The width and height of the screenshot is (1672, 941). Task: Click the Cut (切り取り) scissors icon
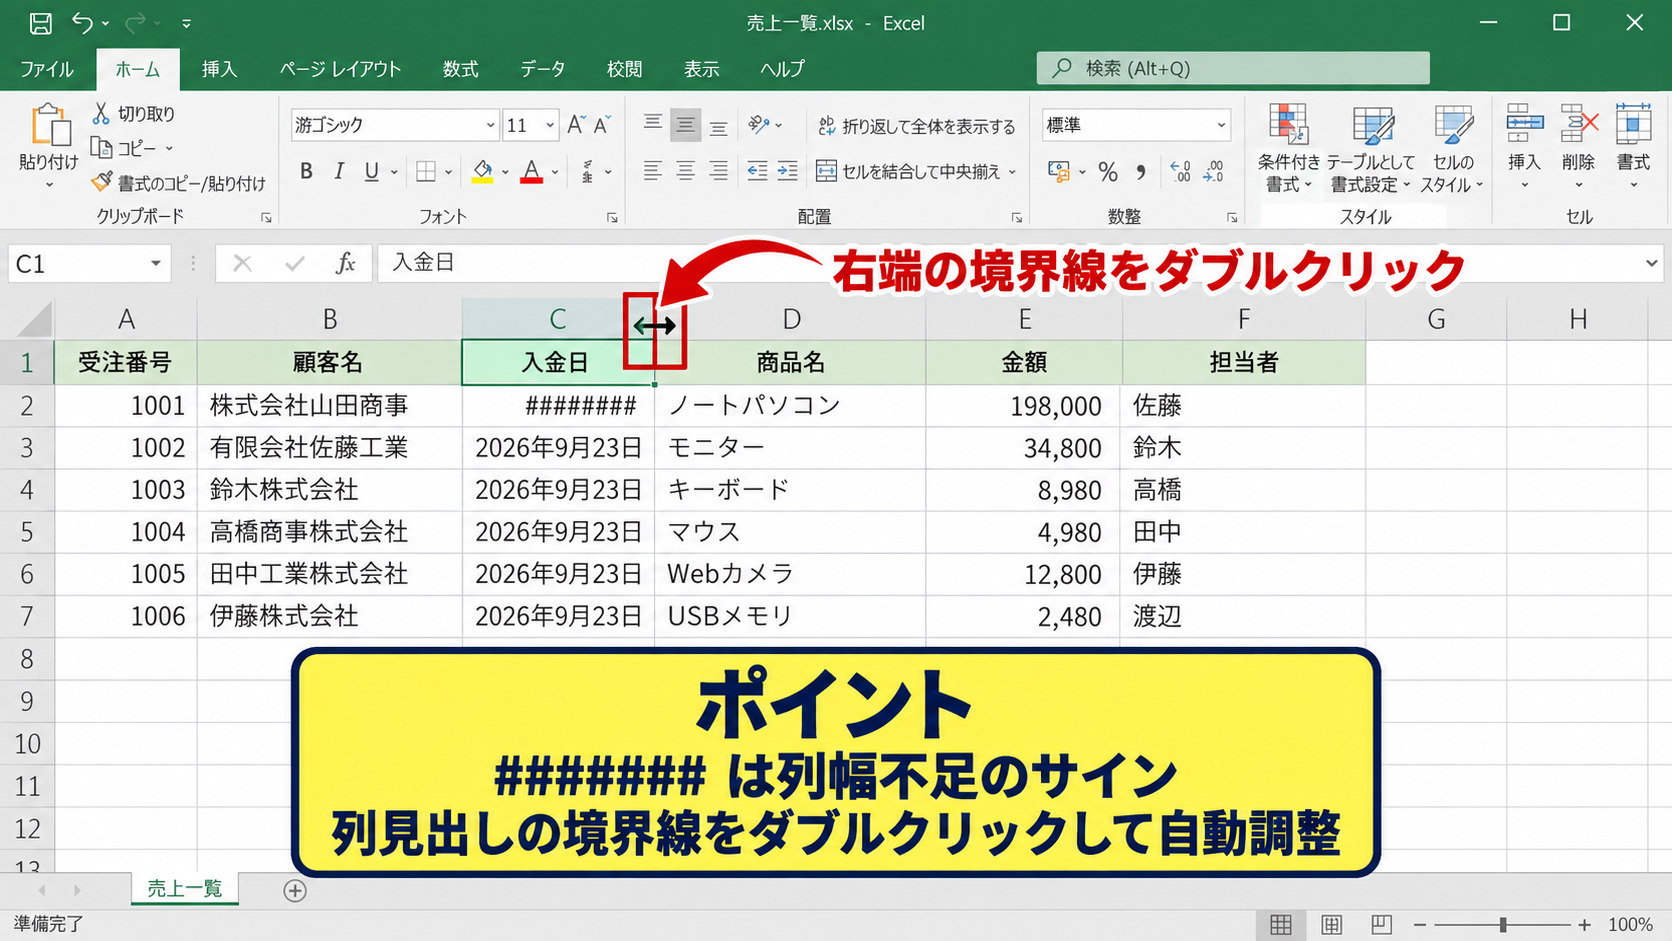(101, 113)
